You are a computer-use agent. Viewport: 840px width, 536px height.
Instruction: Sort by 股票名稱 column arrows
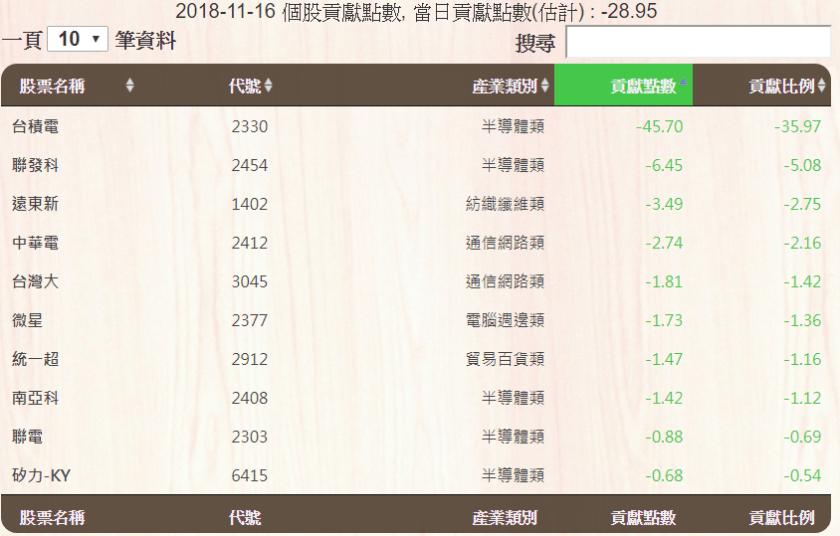point(130,86)
